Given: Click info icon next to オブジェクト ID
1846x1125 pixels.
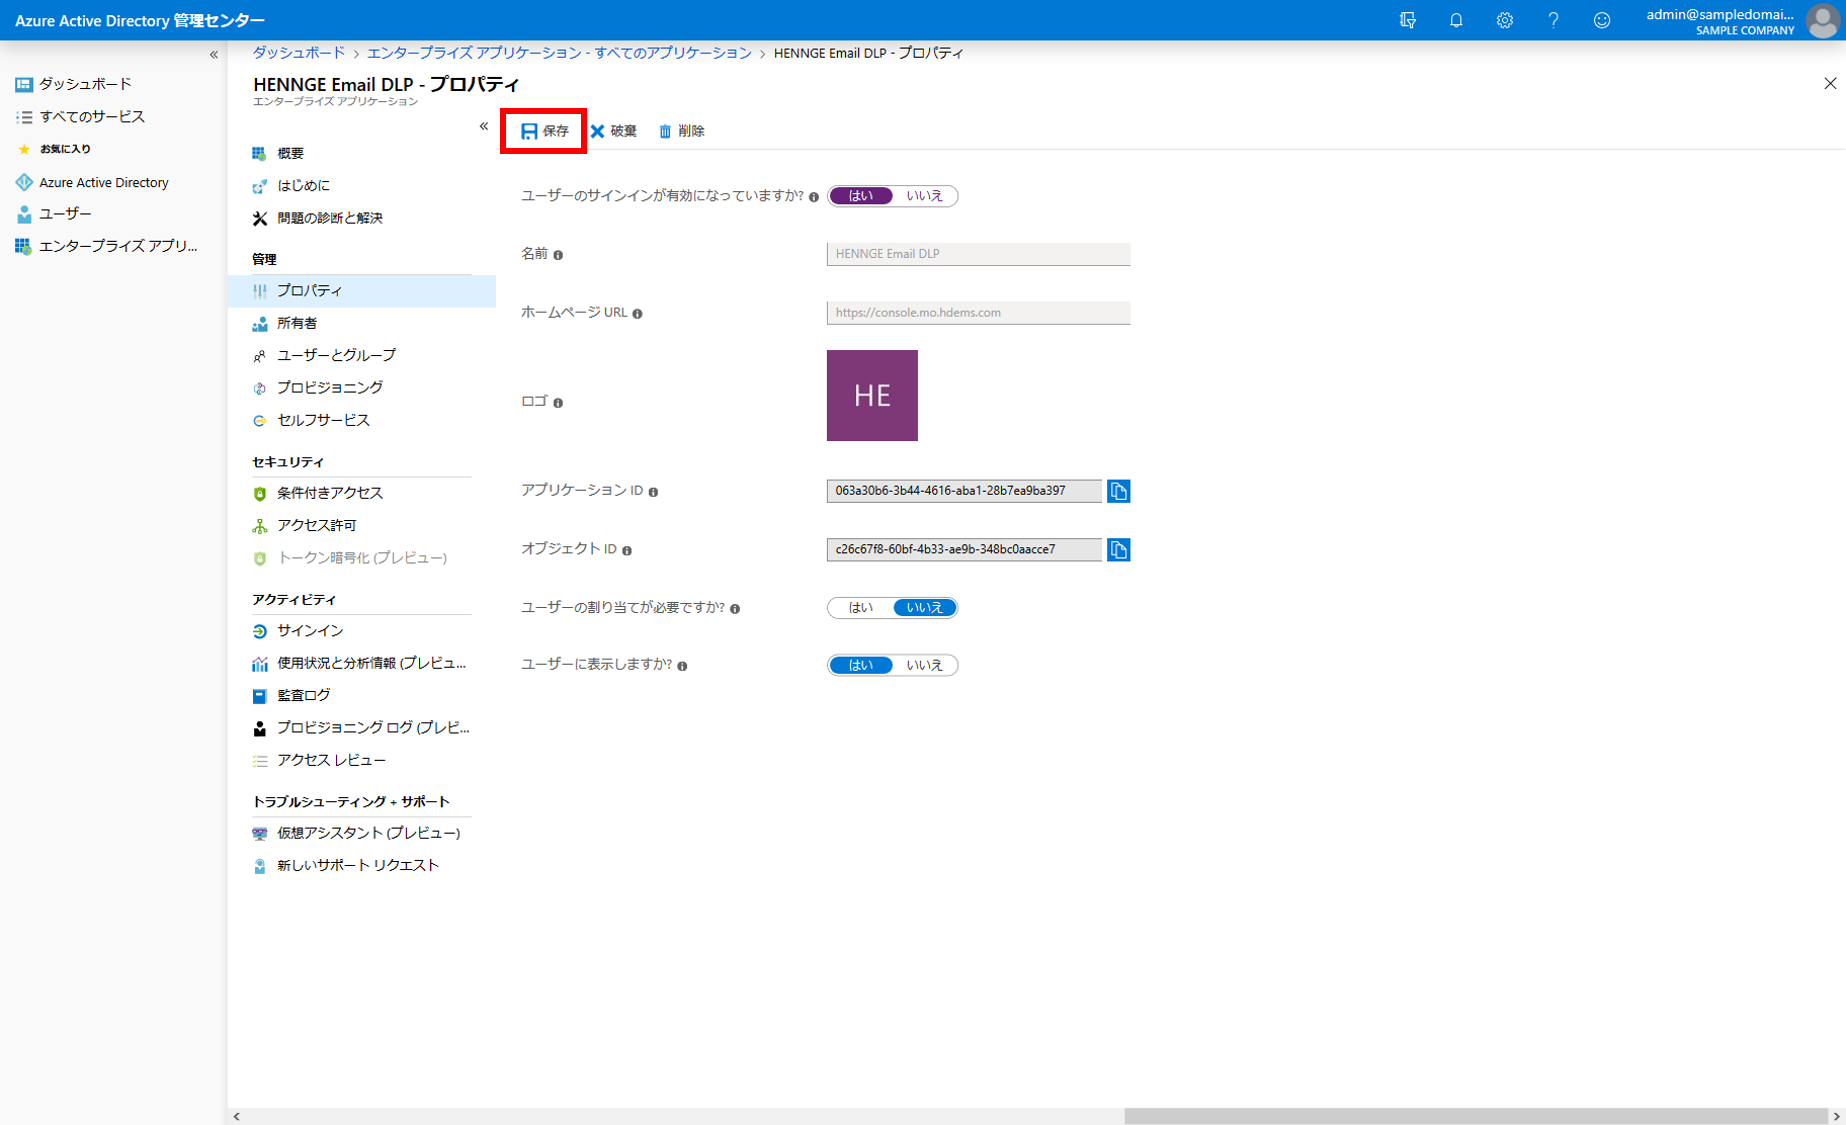Looking at the screenshot, I should click(627, 550).
